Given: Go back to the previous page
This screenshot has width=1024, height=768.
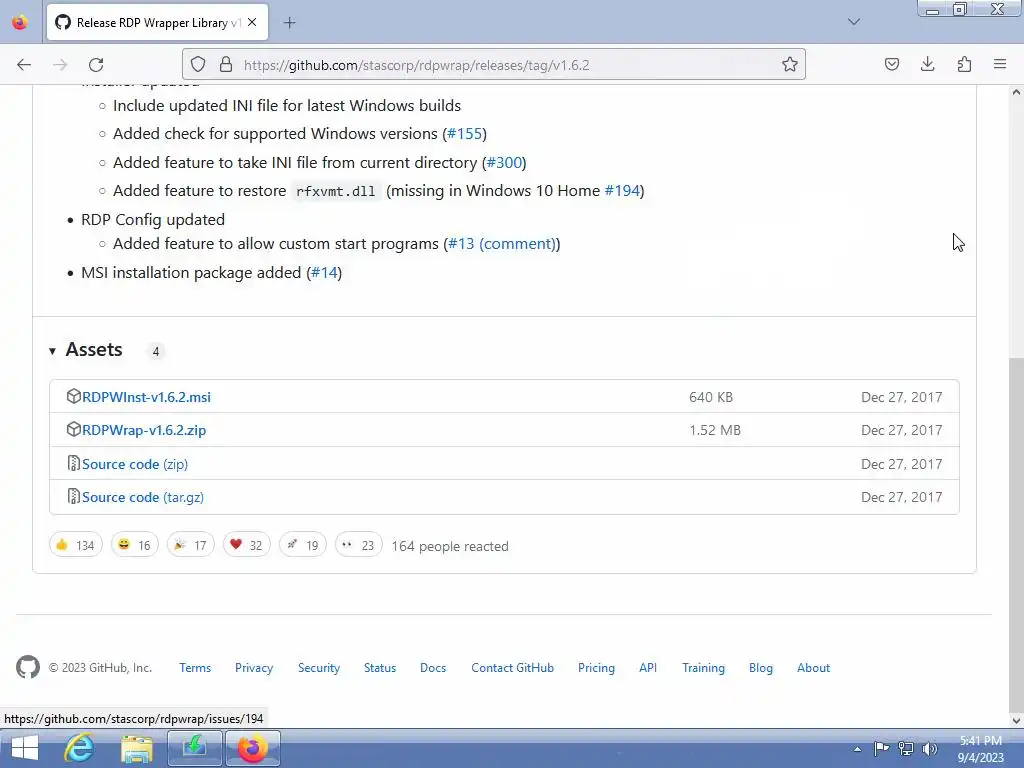Looking at the screenshot, I should (24, 65).
